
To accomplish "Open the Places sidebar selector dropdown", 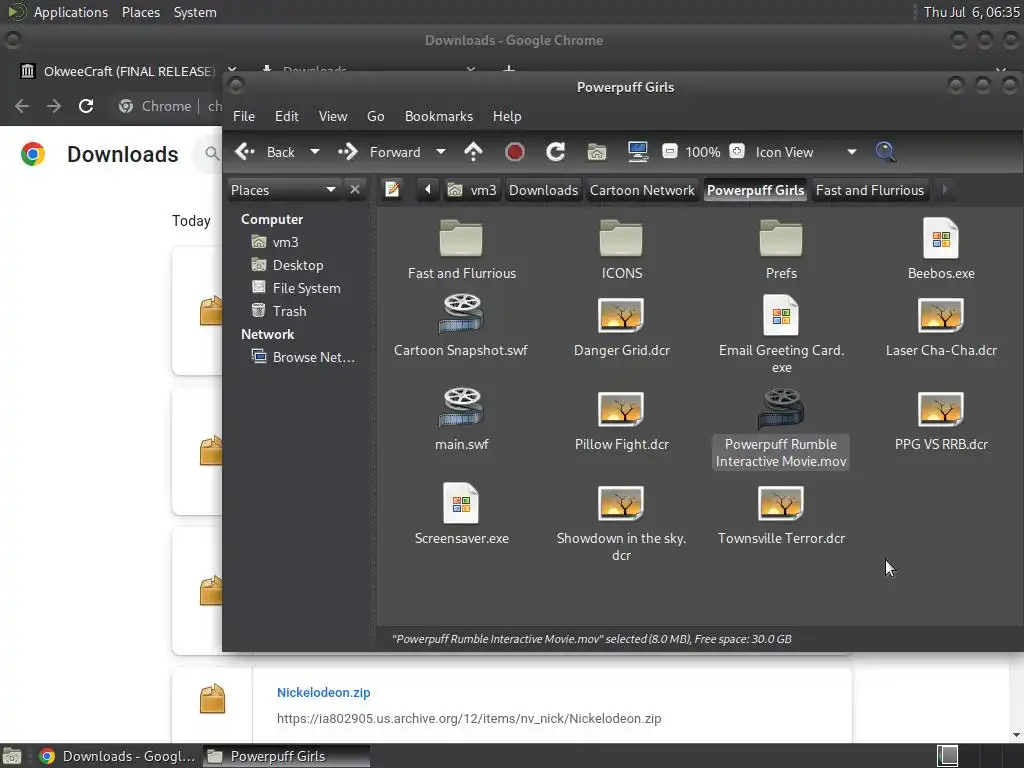I will pos(283,190).
